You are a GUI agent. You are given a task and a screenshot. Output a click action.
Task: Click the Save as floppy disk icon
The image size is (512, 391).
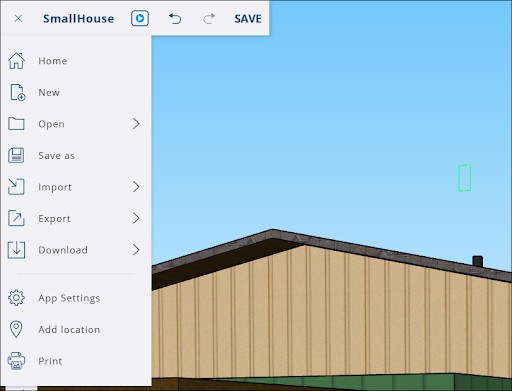tap(16, 155)
